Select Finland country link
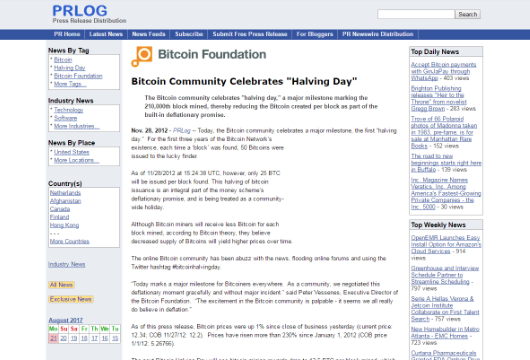 (x=59, y=217)
